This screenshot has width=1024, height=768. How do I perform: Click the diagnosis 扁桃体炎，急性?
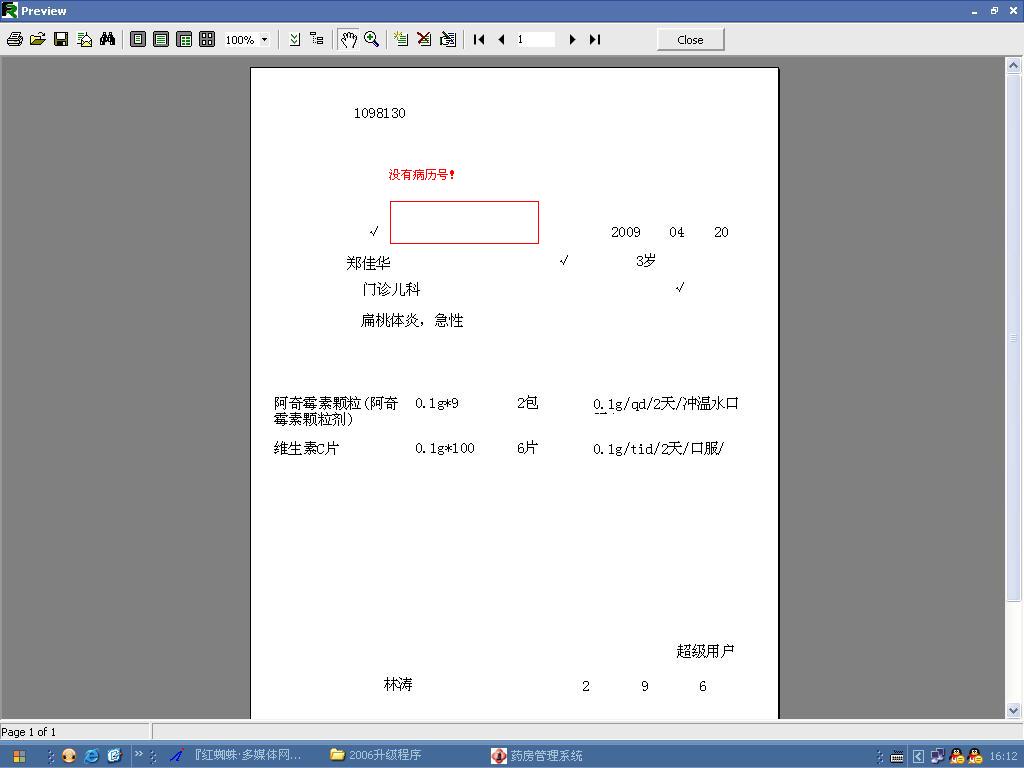click(x=412, y=320)
